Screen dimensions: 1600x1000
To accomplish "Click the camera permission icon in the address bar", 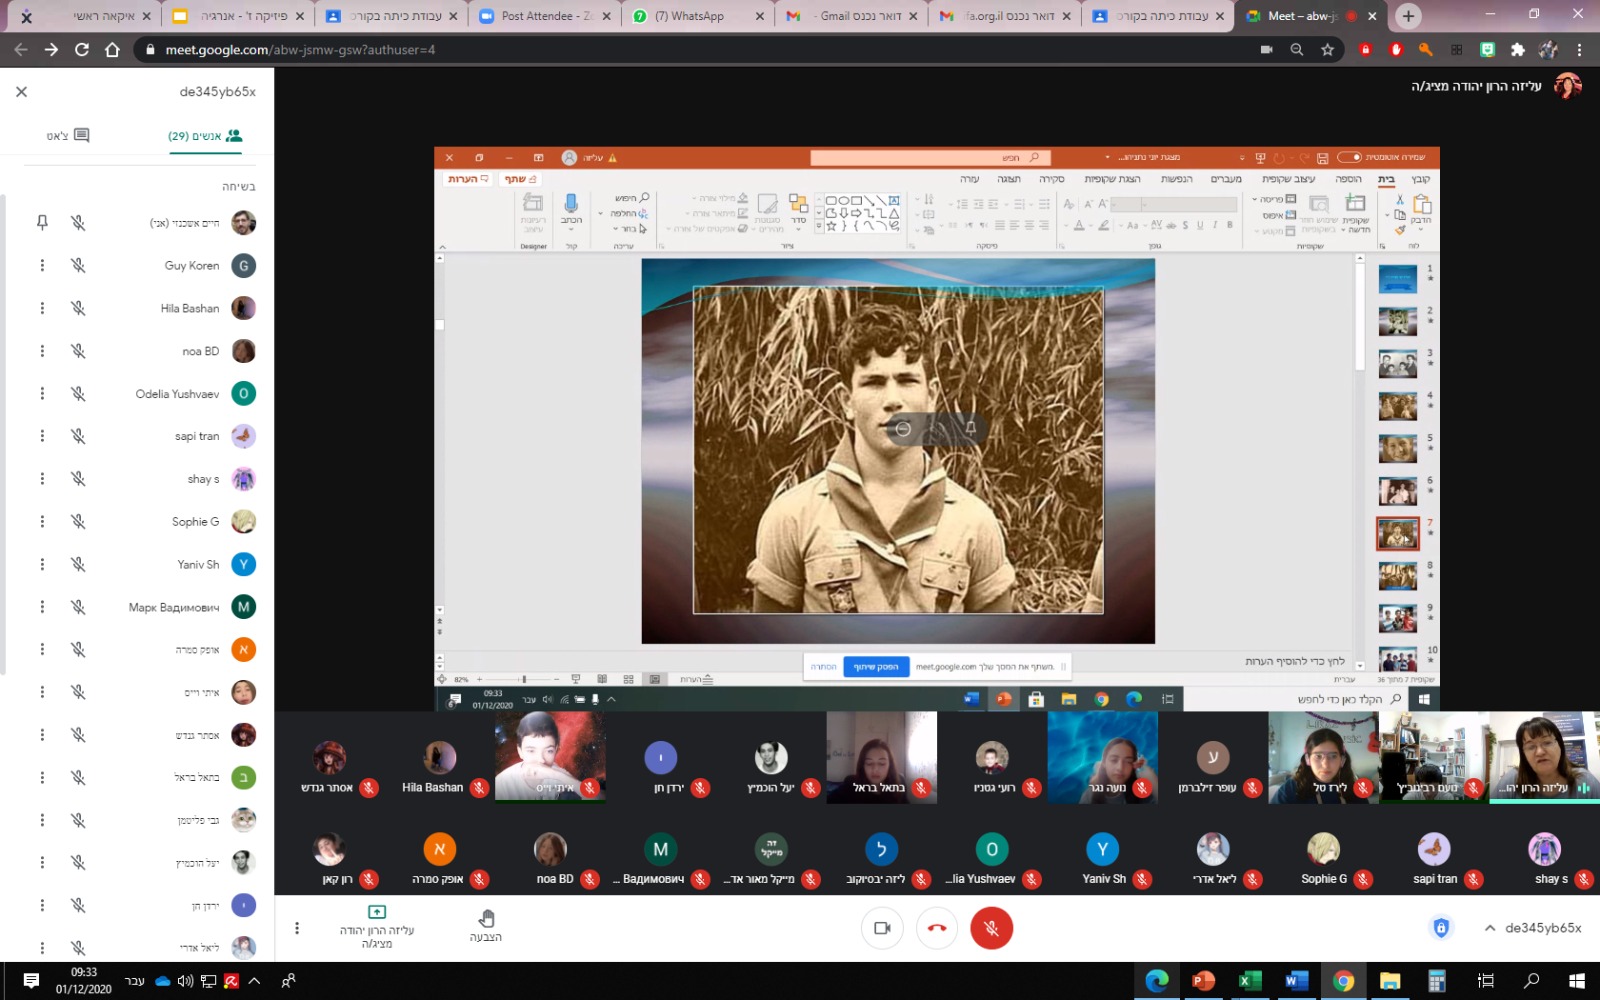I will (x=1266, y=49).
